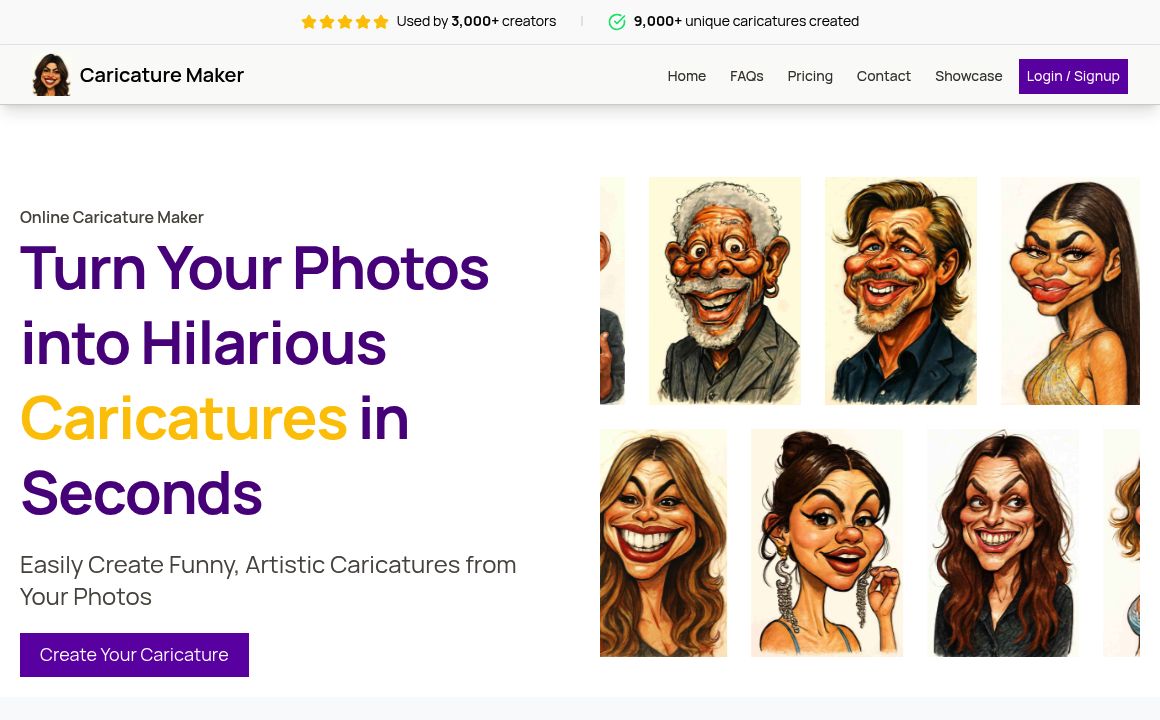Select the Selena Gomez caricature thumbnail
1160x720 pixels.
point(827,542)
